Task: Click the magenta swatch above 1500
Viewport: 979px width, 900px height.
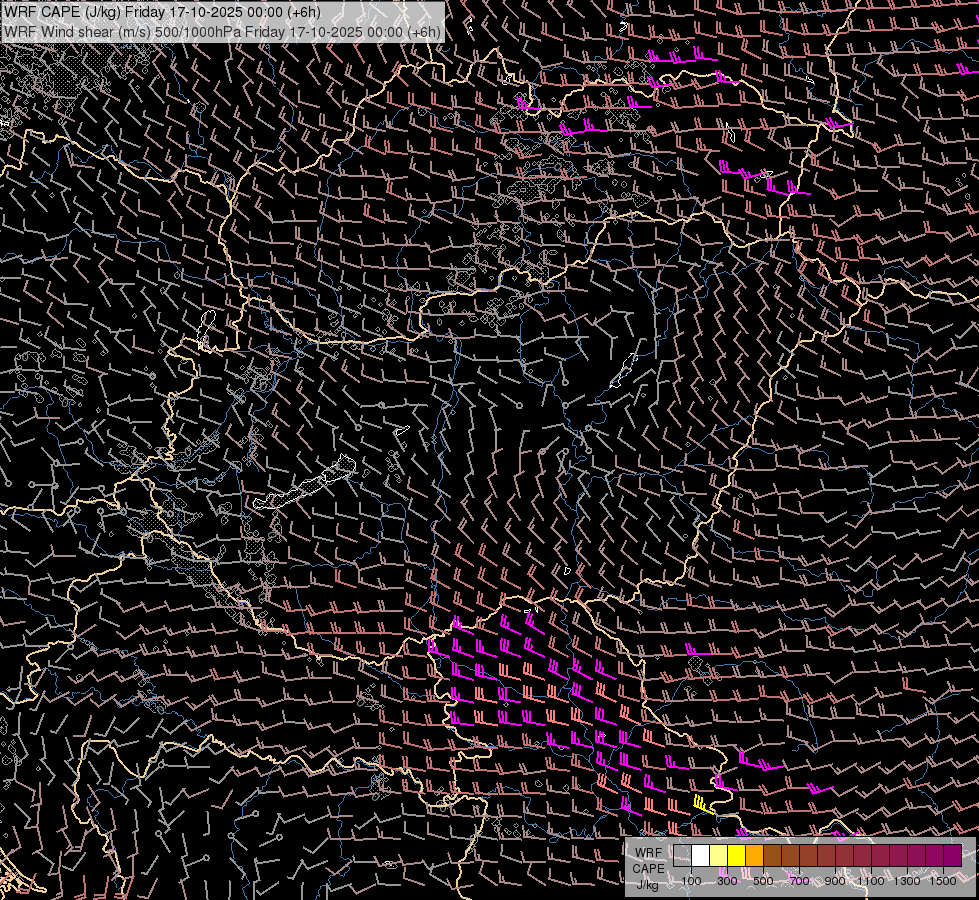Action: click(952, 856)
